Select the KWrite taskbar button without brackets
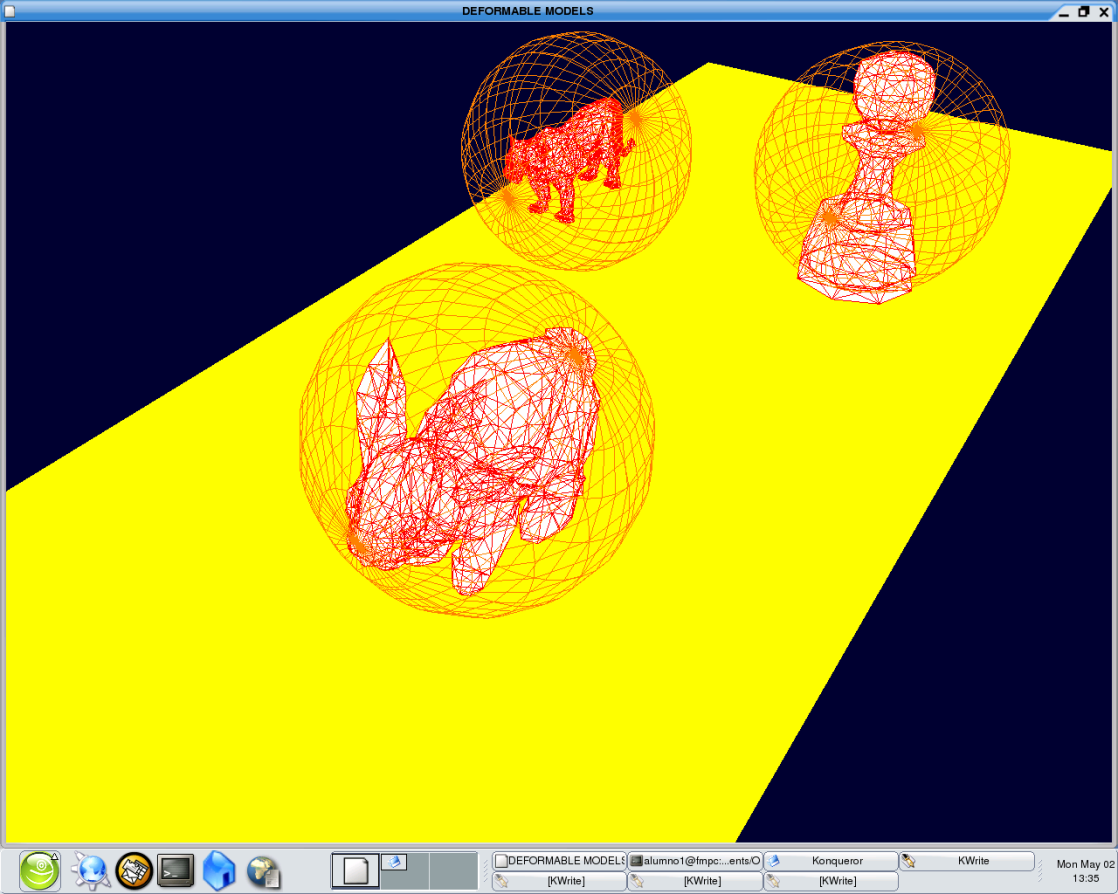1118x894 pixels. coord(966,861)
